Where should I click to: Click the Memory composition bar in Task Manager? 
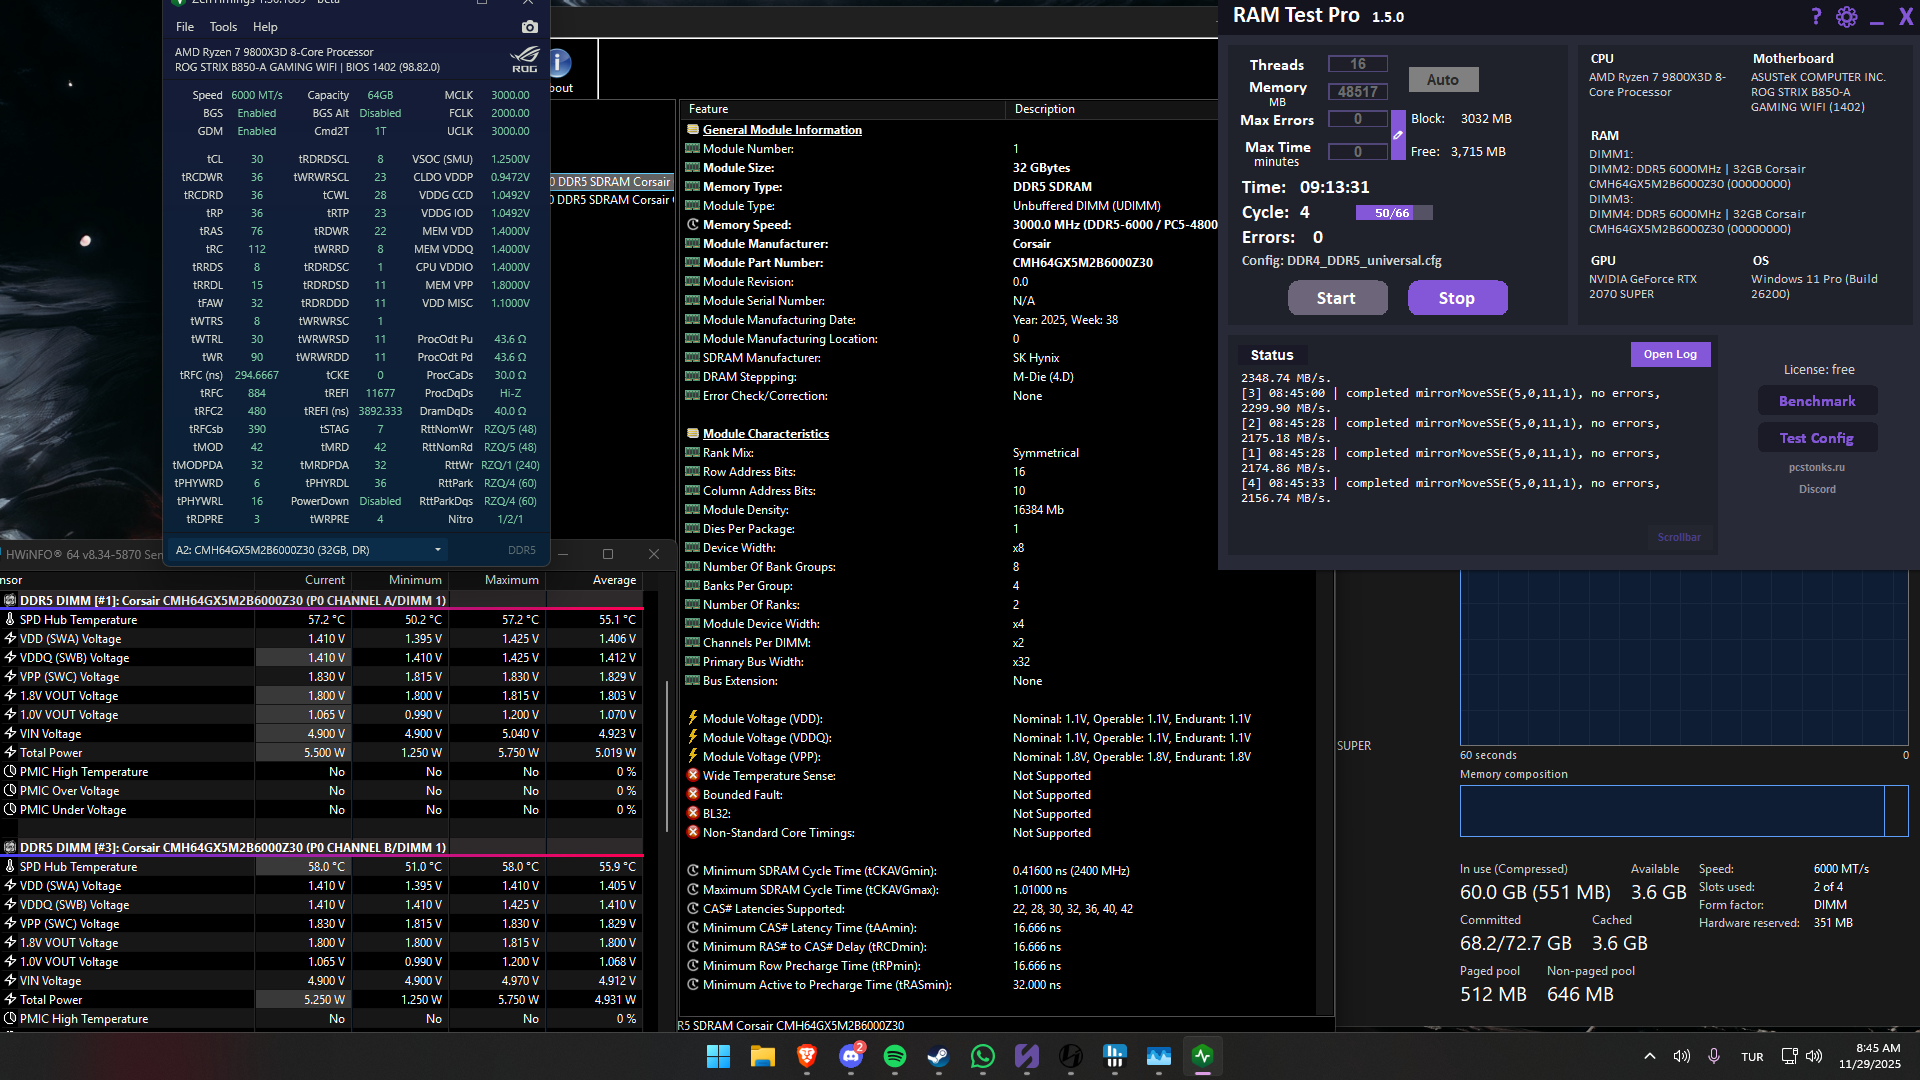point(1684,811)
